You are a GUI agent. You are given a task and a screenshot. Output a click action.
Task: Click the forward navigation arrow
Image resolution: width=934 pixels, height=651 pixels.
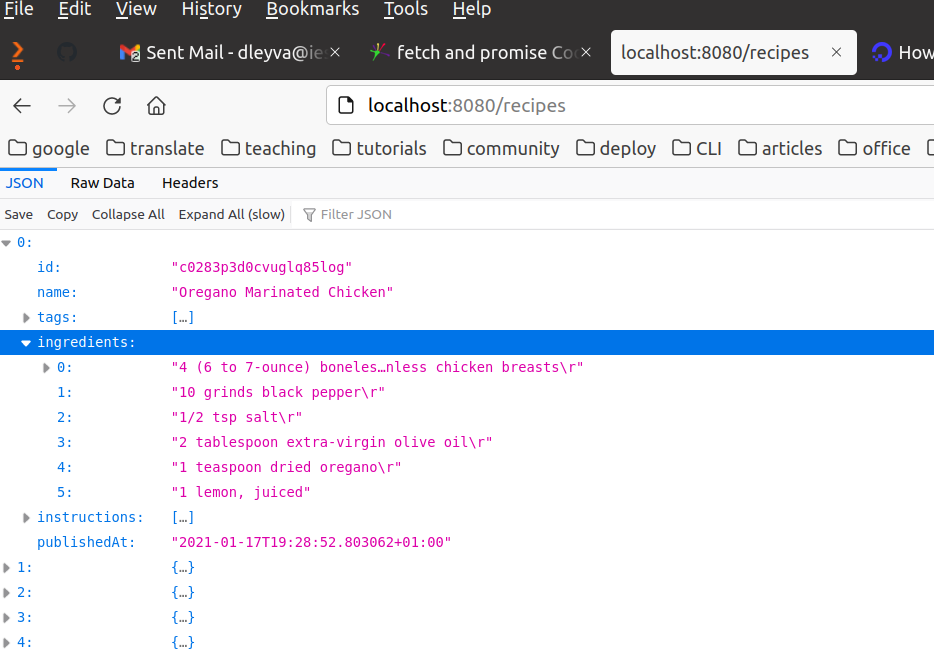coord(67,106)
